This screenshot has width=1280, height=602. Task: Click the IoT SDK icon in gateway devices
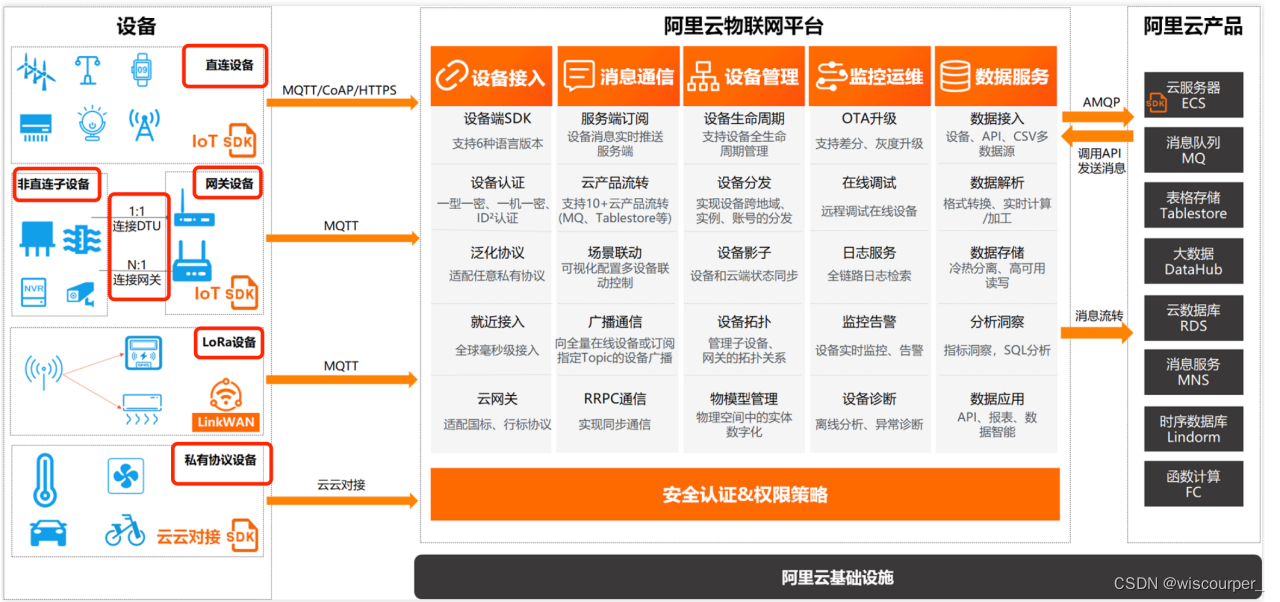[x=225, y=293]
